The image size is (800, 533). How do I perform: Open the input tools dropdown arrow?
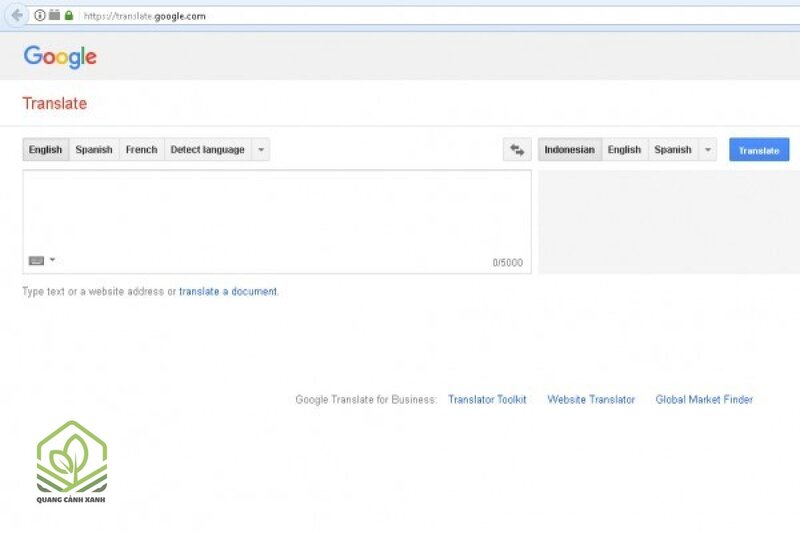point(52,260)
